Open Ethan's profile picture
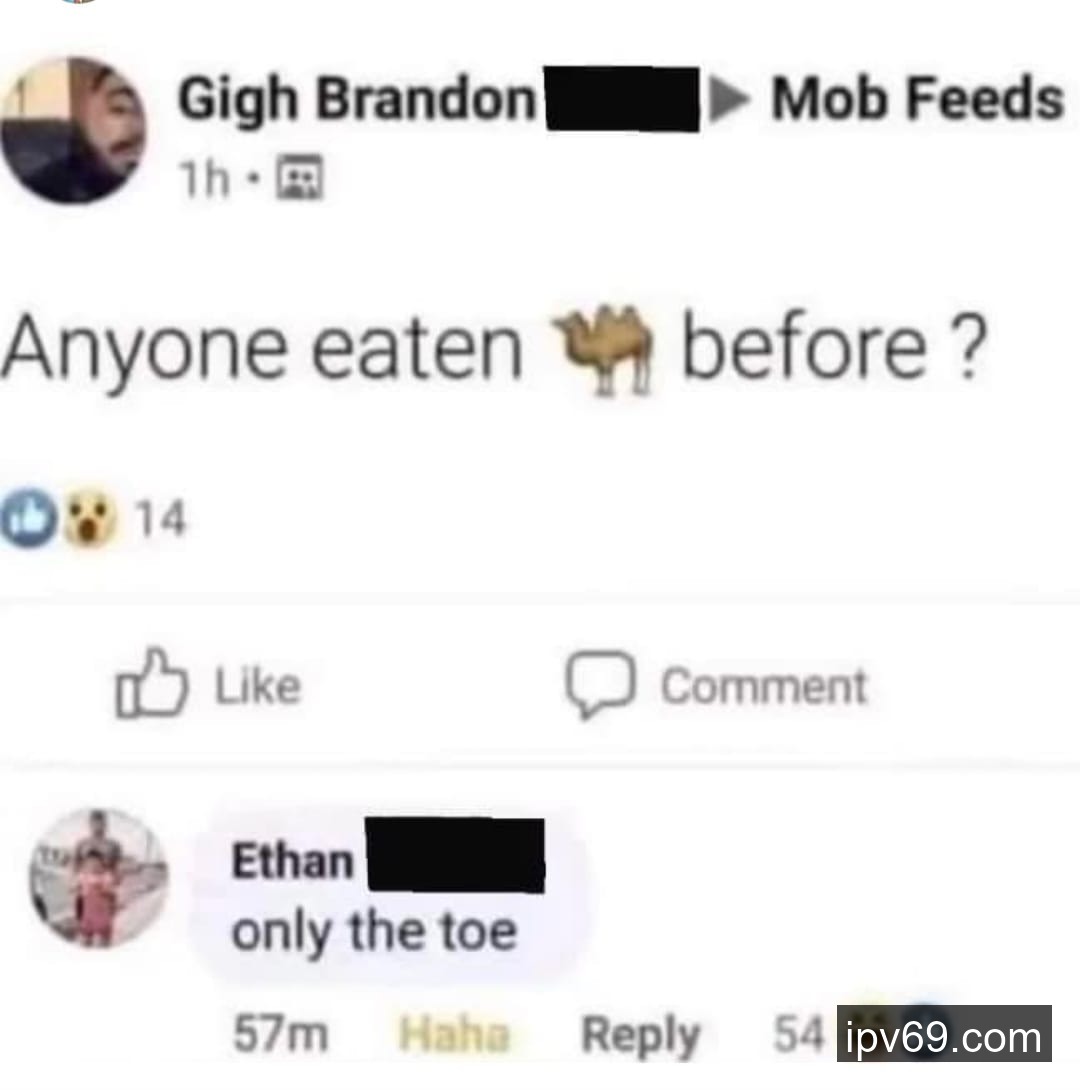Screen dimensions: 1080x1090 coord(99,879)
